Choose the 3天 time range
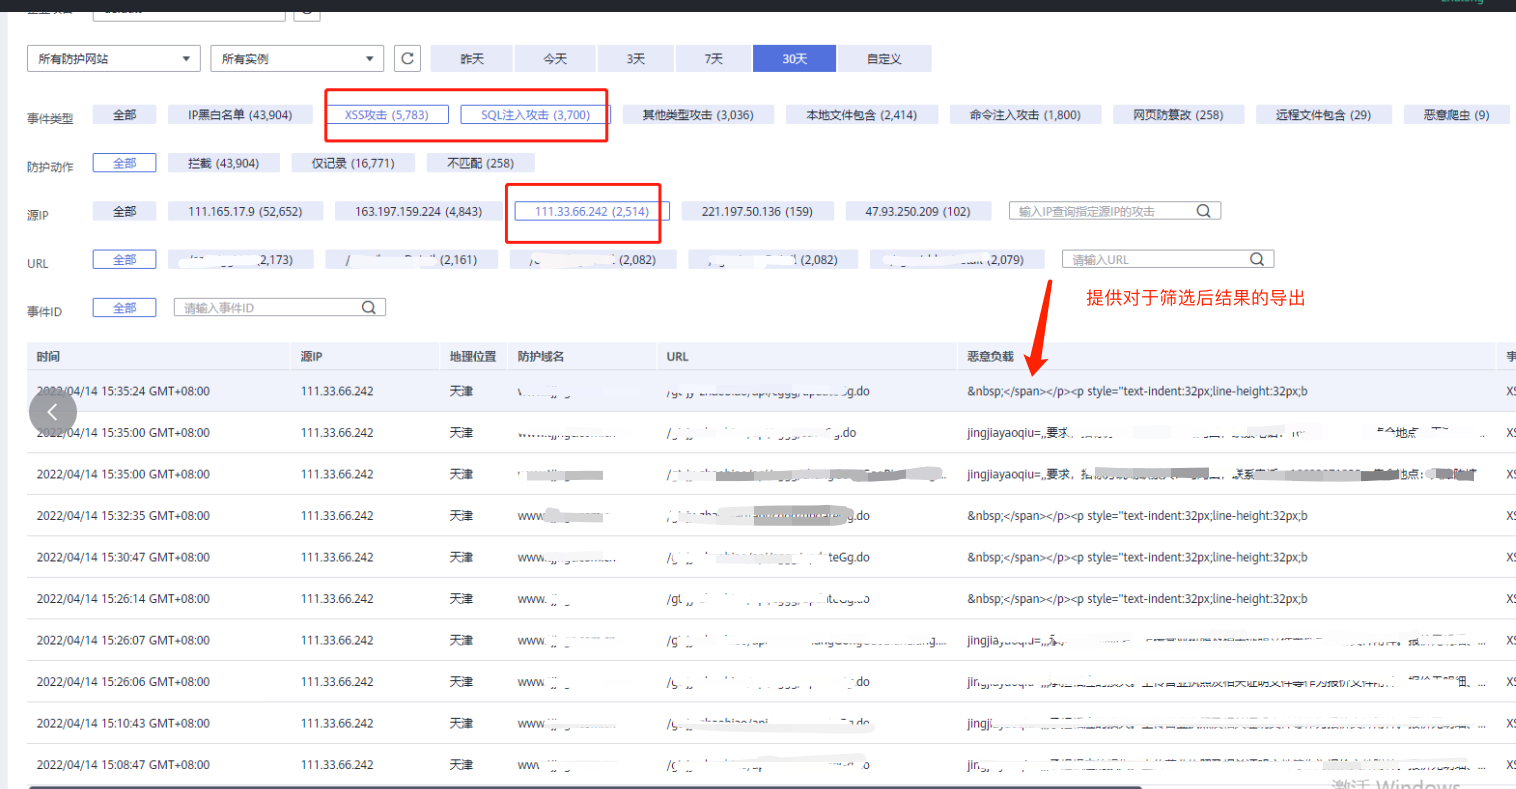This screenshot has width=1516, height=789. tap(636, 59)
